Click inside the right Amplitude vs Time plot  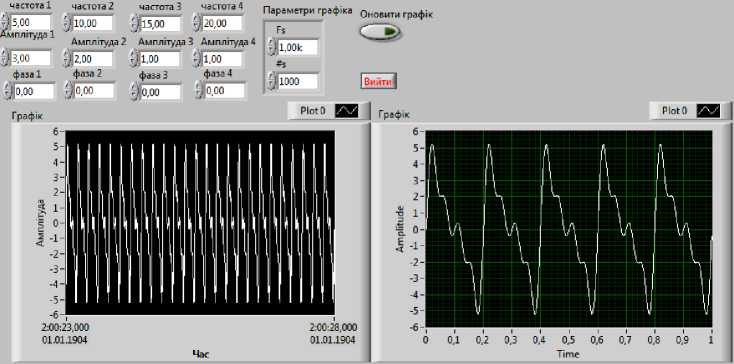point(569,228)
